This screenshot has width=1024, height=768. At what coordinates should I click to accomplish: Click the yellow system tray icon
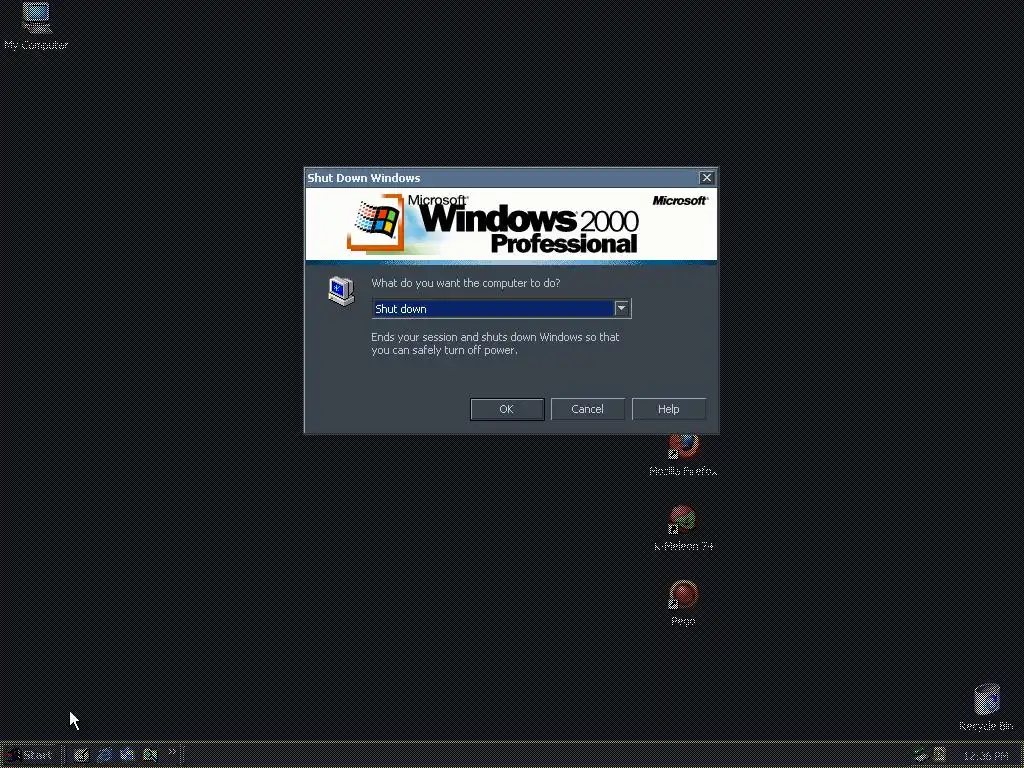939,756
